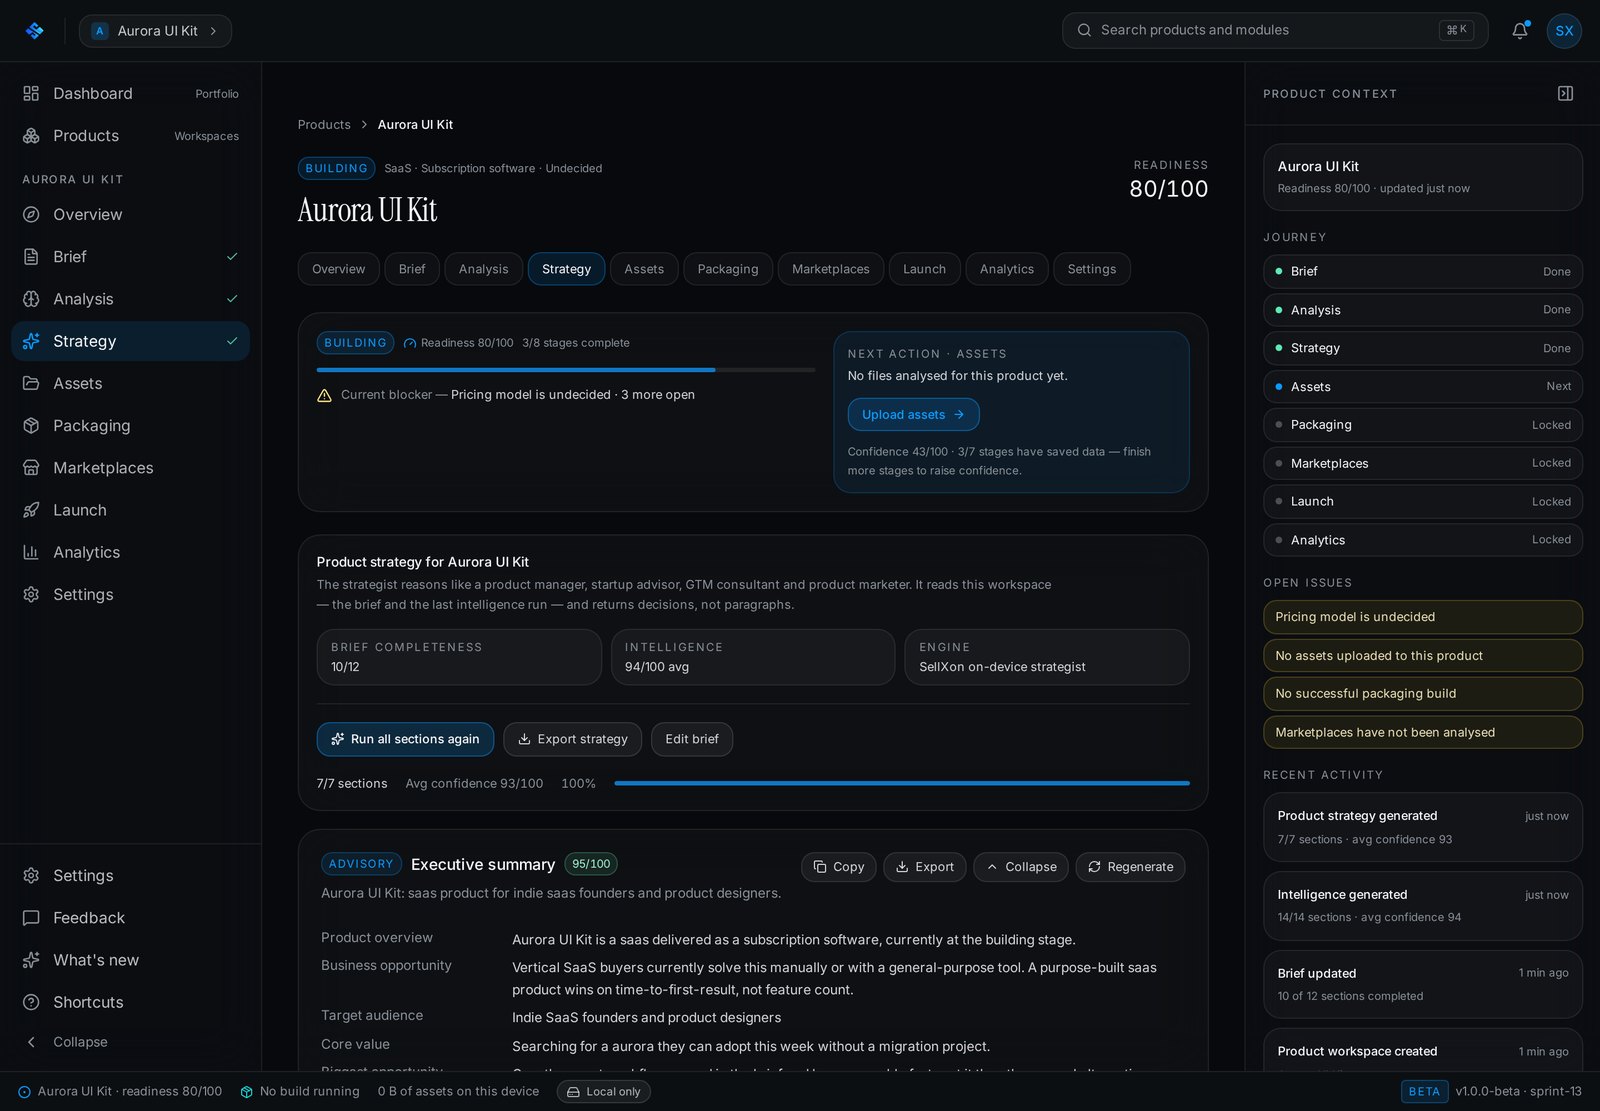This screenshot has width=1600, height=1111.
Task: Click the SellXon logo icon
Action: point(35,31)
